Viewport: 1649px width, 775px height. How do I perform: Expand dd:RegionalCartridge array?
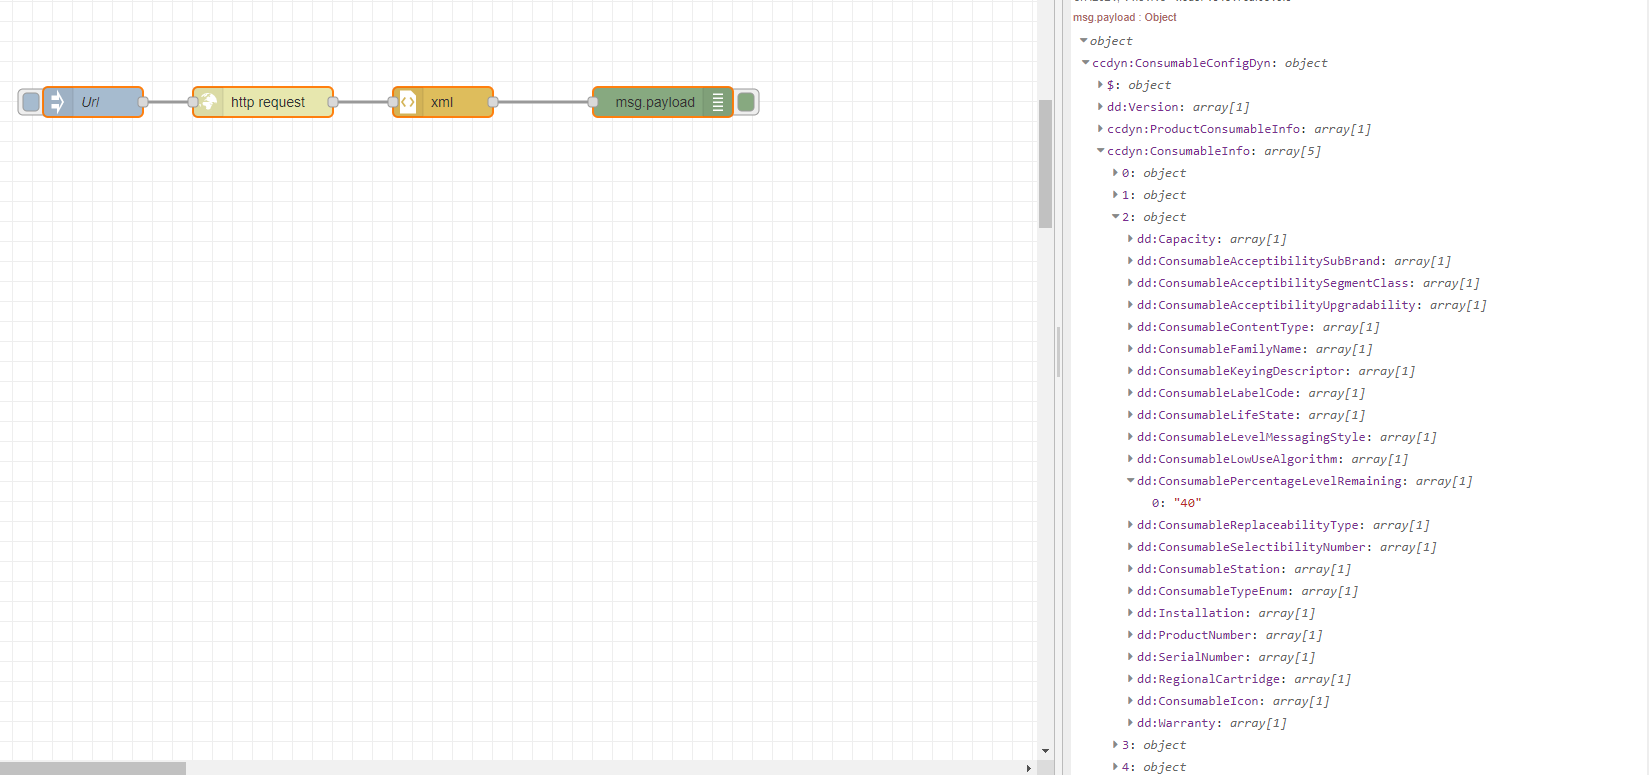[x=1131, y=679]
